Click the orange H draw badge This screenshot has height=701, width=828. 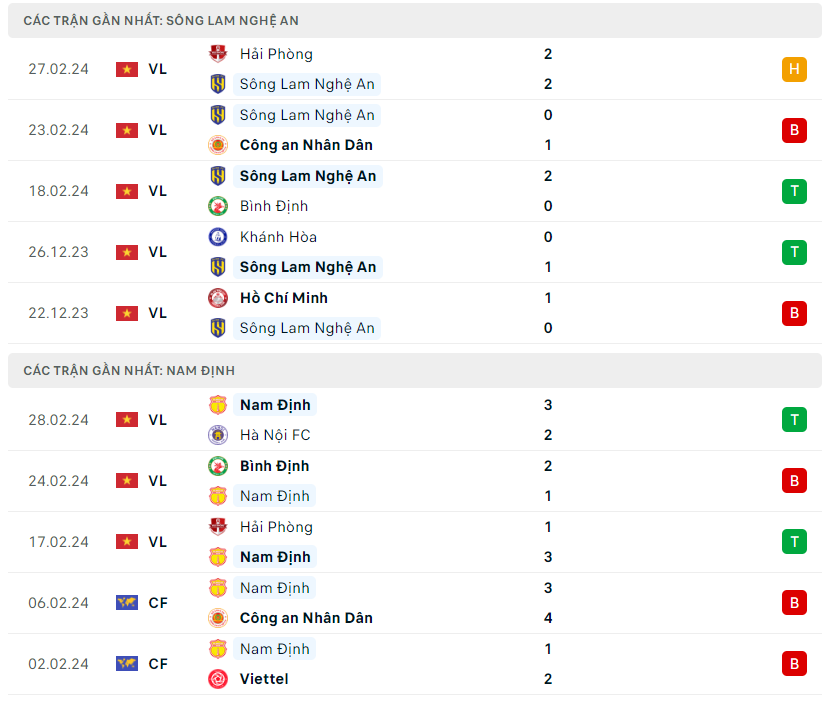pos(794,69)
